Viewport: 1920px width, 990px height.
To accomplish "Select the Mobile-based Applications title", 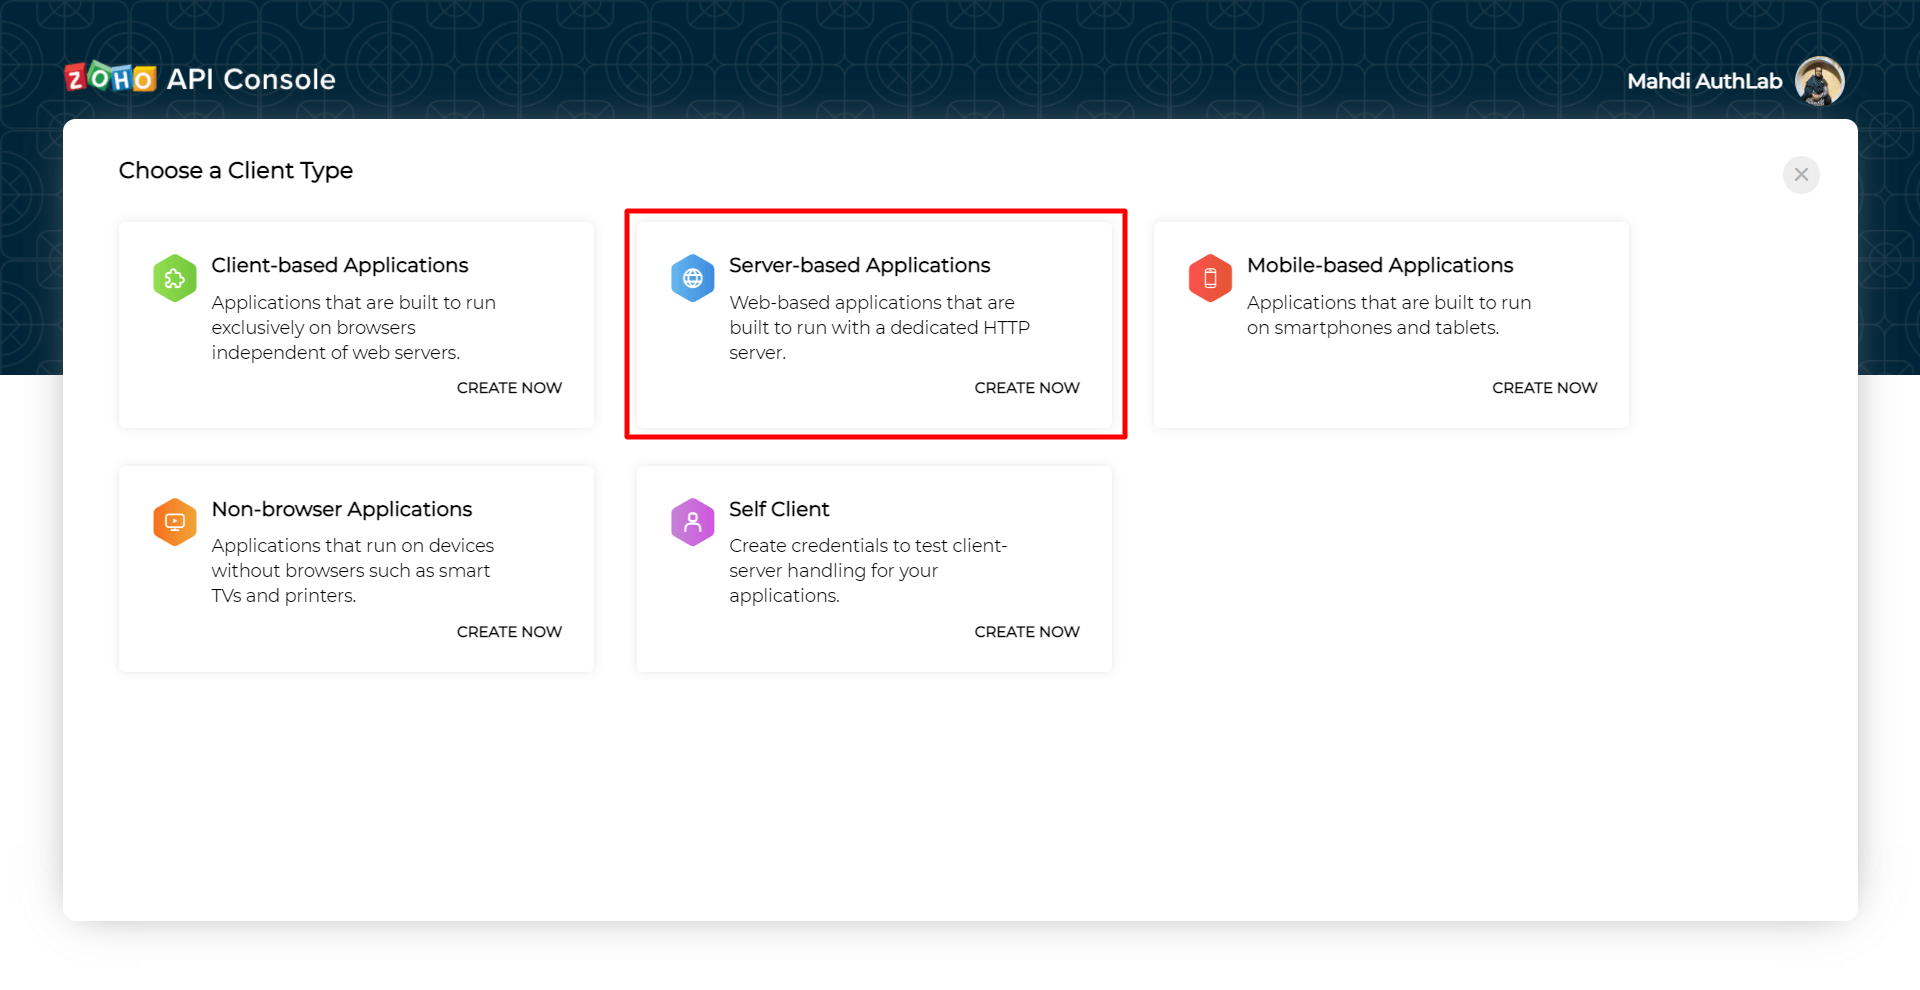I will tap(1380, 265).
